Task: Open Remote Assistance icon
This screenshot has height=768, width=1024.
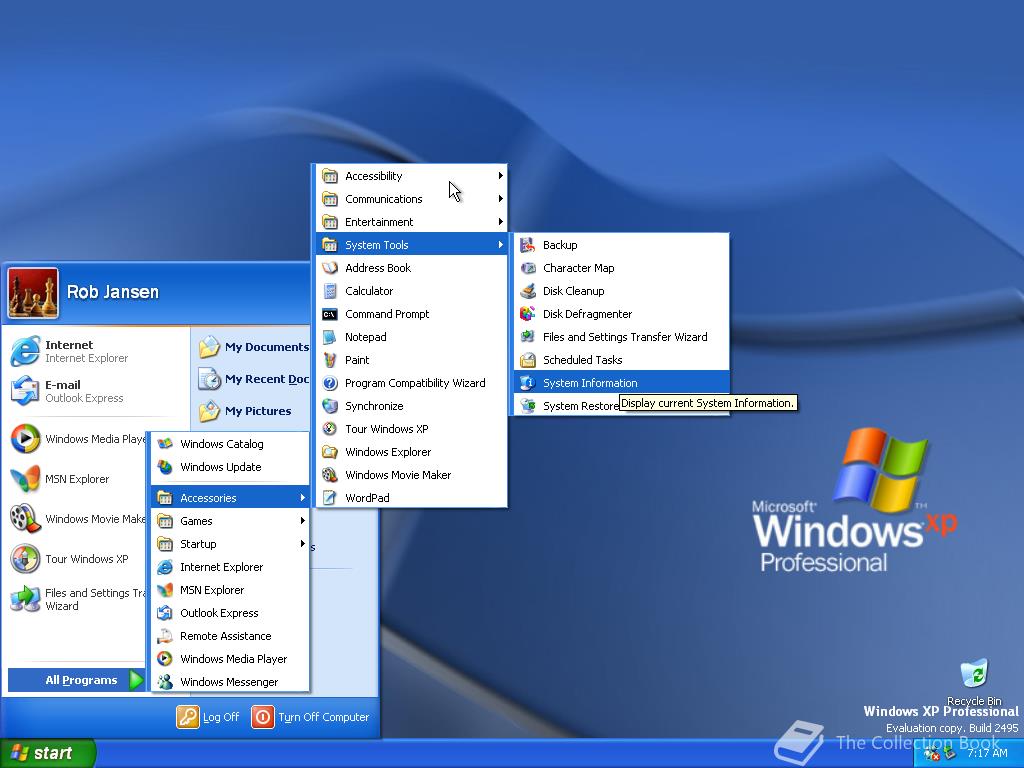Action: coord(165,635)
